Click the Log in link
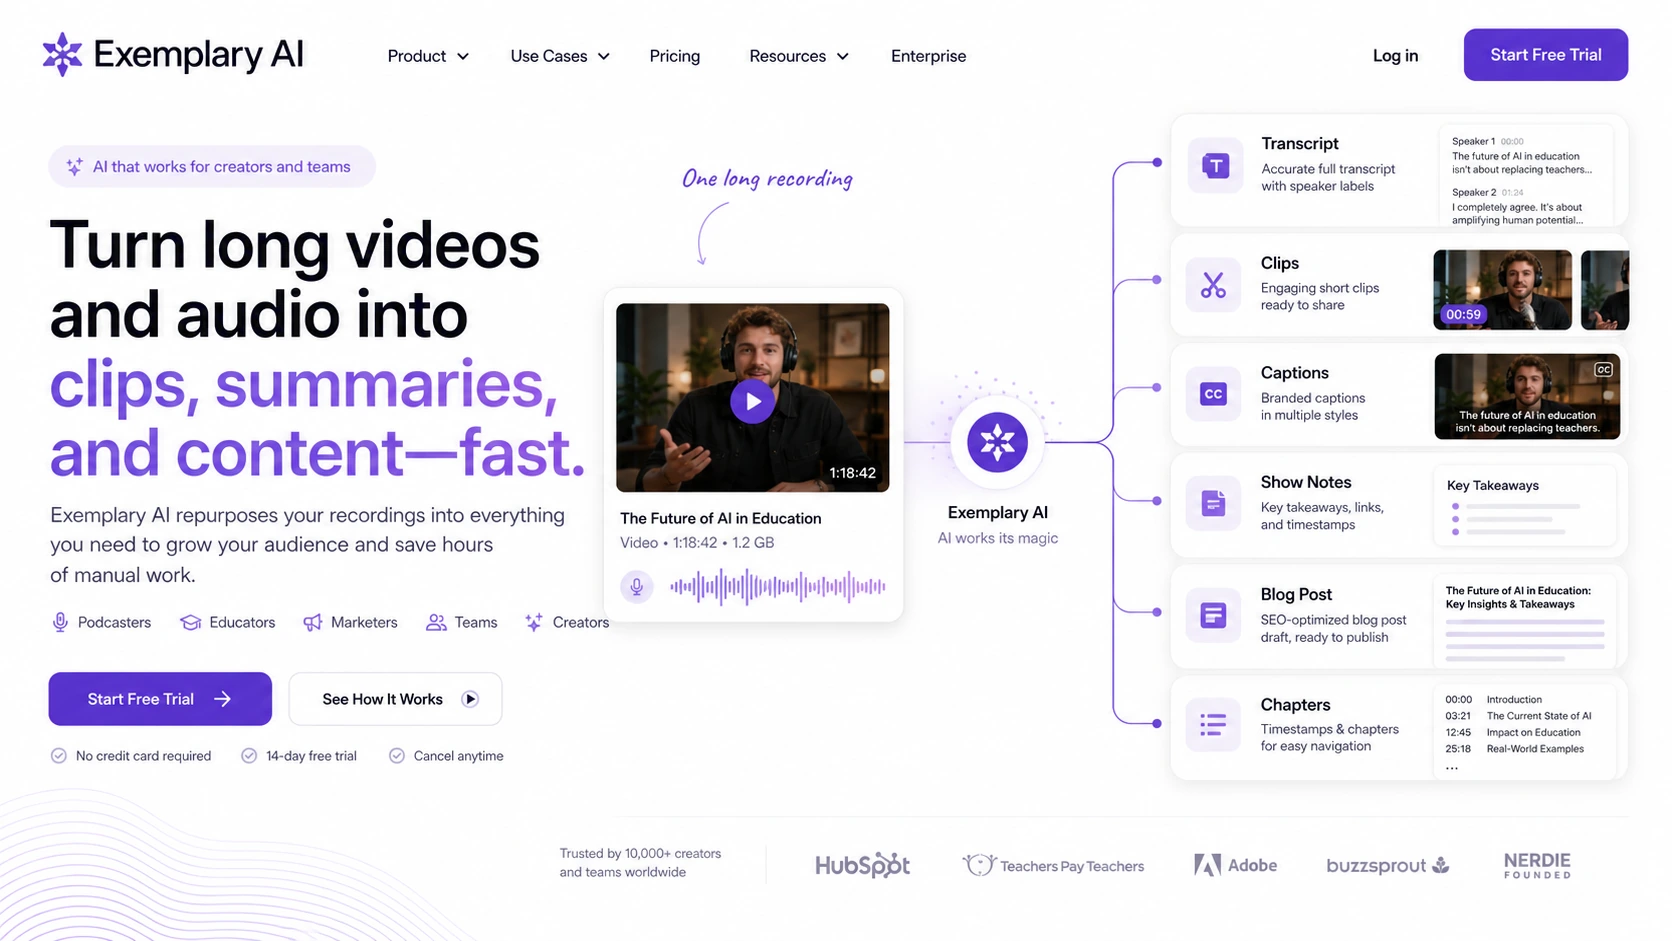 [1395, 56]
